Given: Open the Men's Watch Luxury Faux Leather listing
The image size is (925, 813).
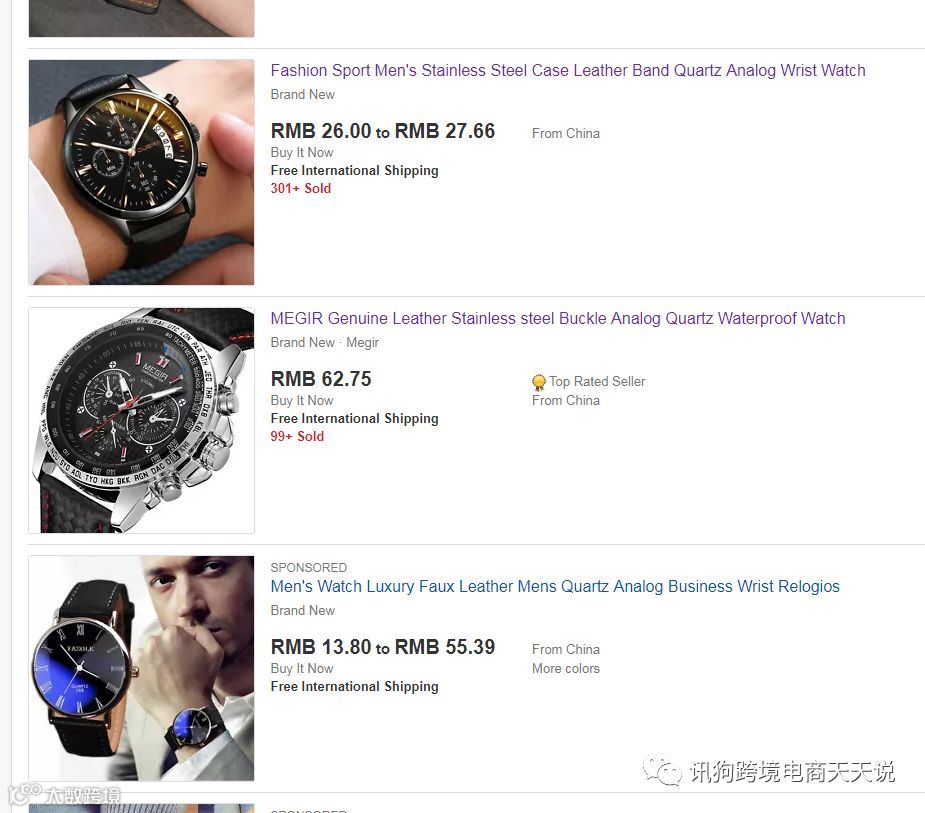Looking at the screenshot, I should 555,586.
